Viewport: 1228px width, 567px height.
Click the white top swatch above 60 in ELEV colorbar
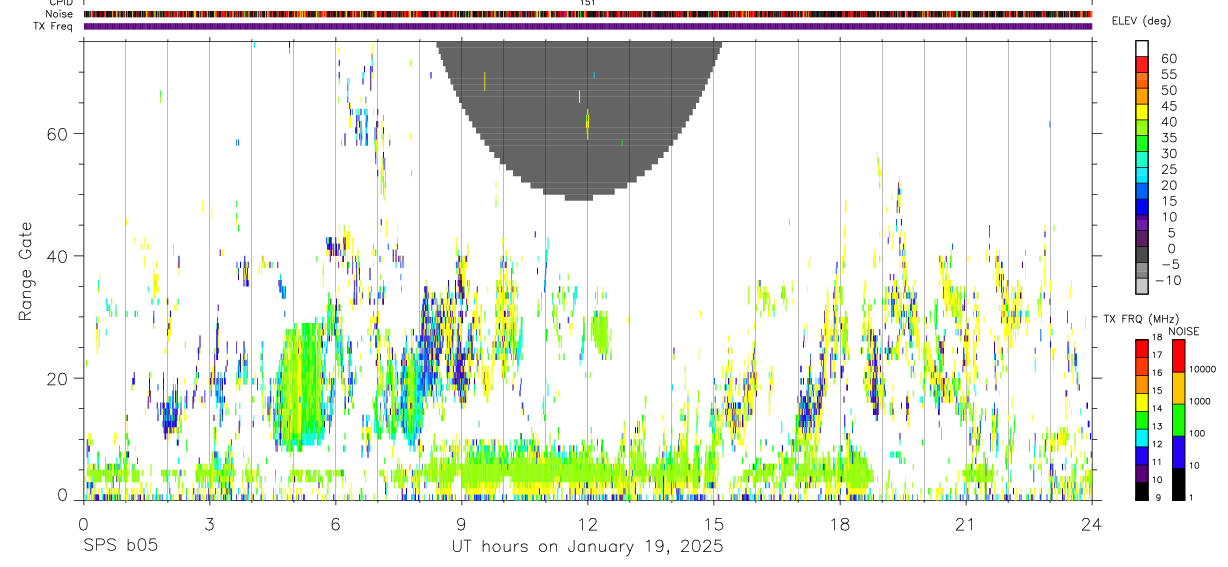pyautogui.click(x=1143, y=49)
